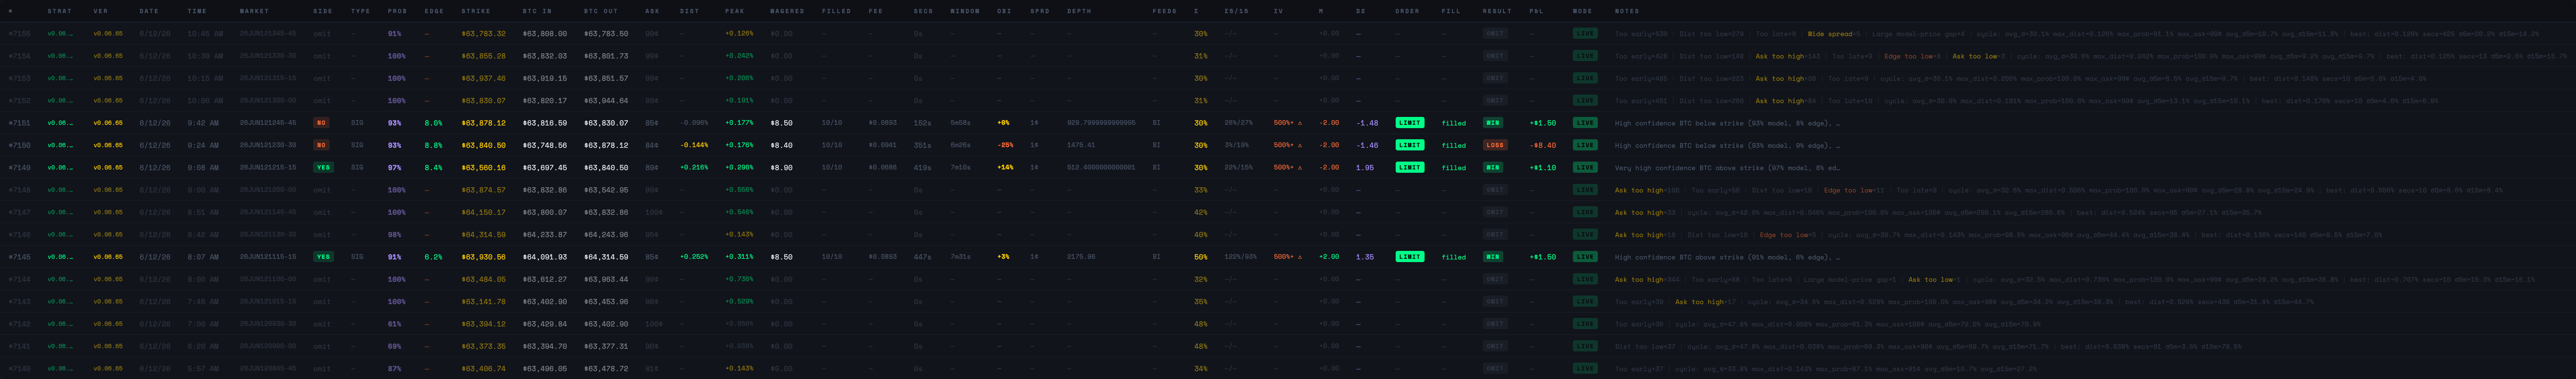
Task: Click the WIN result badge in row #7149
Action: (x=1493, y=168)
